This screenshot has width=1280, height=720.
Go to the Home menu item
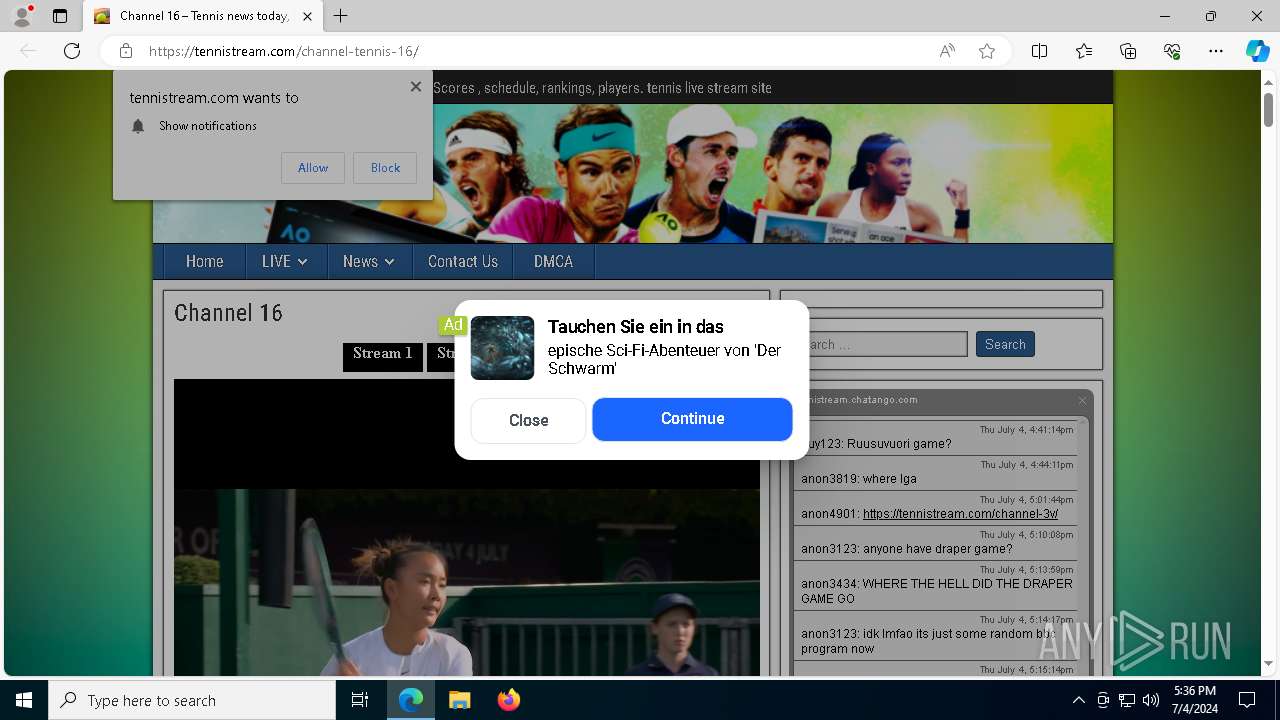click(x=205, y=261)
